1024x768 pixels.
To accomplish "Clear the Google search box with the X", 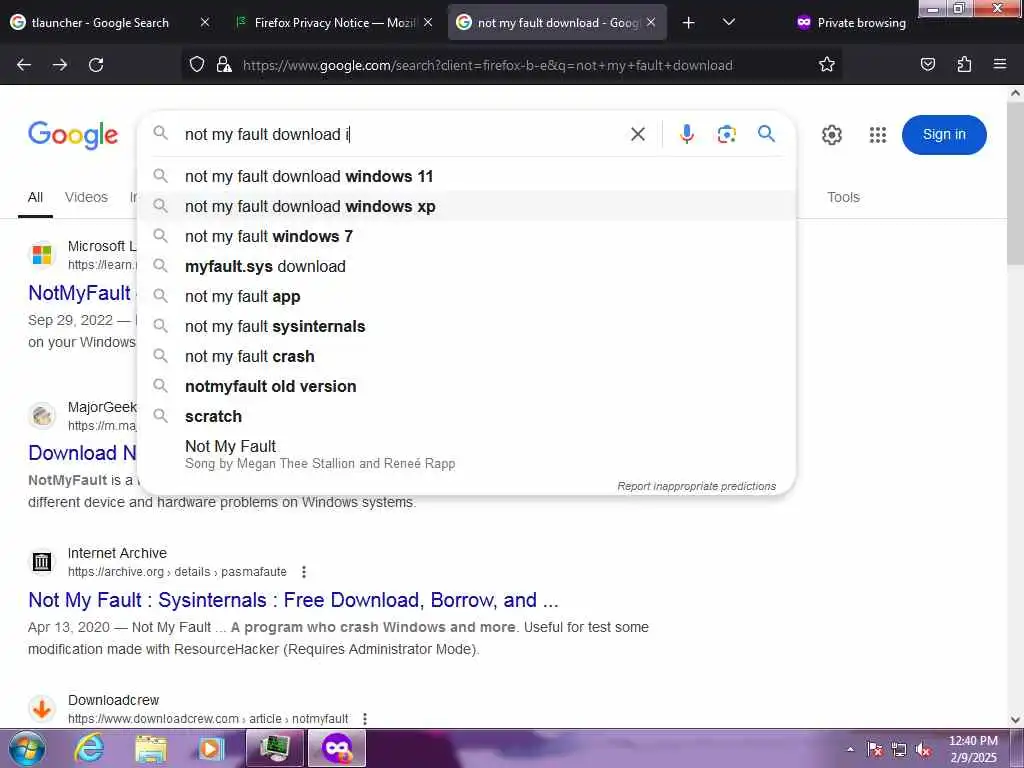I will coord(638,135).
